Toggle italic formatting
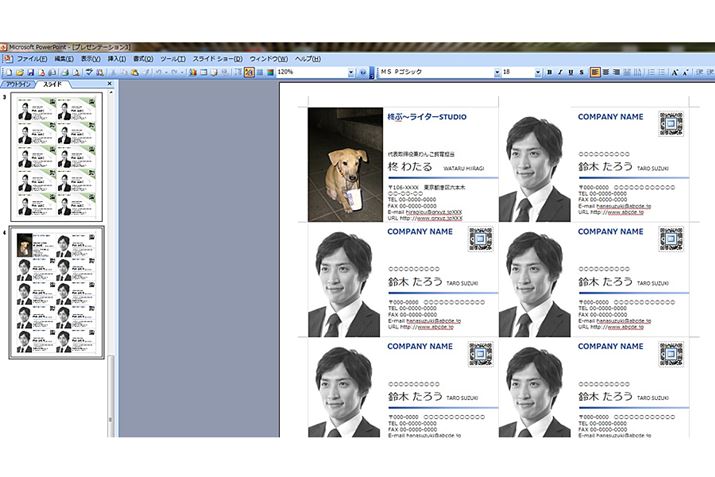 (x=560, y=73)
